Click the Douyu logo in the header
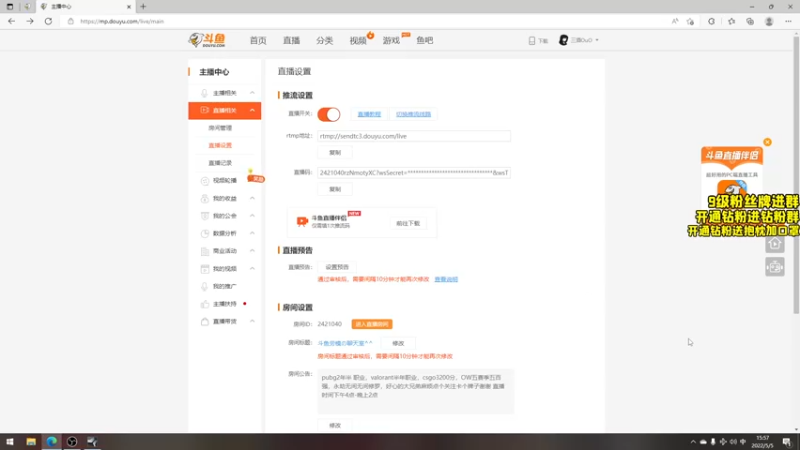Screen dimensions: 800x450 pyautogui.click(x=207, y=40)
